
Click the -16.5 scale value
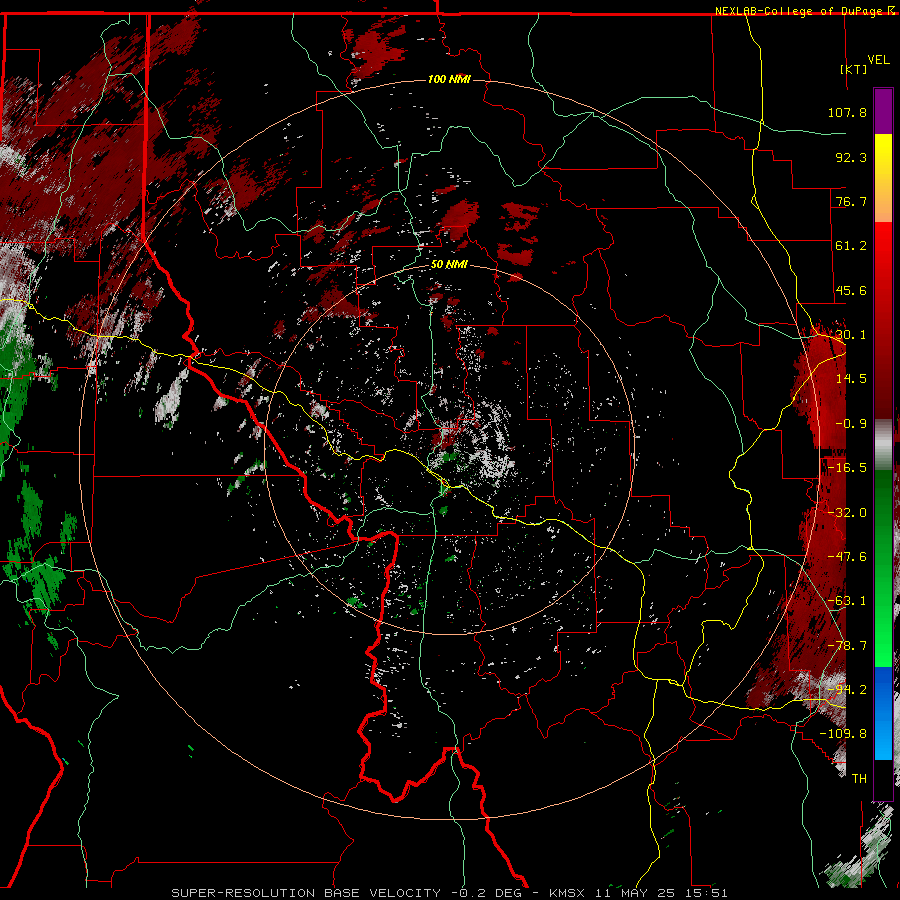point(847,468)
